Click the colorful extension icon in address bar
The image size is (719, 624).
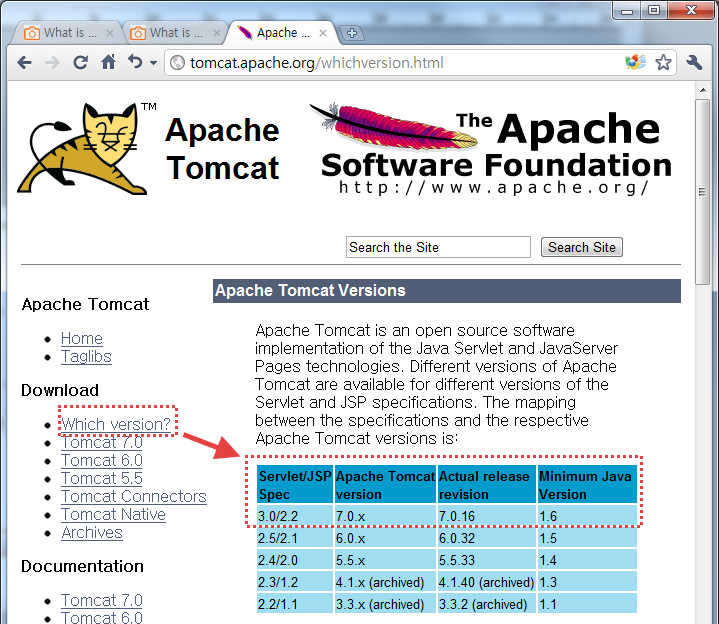coord(636,62)
